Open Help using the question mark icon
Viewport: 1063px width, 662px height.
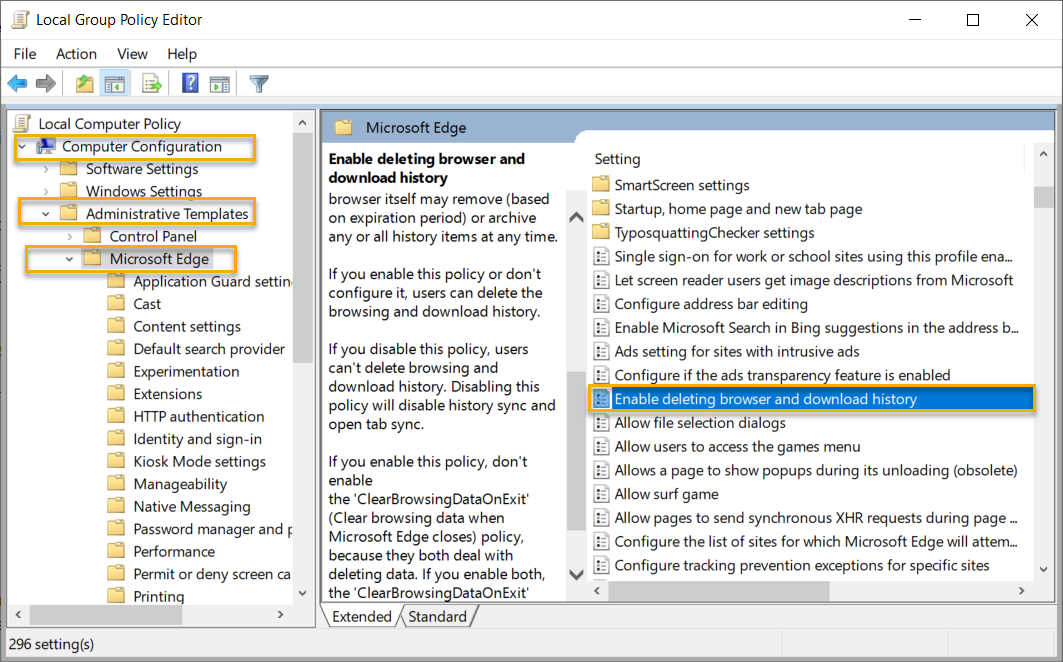point(189,83)
